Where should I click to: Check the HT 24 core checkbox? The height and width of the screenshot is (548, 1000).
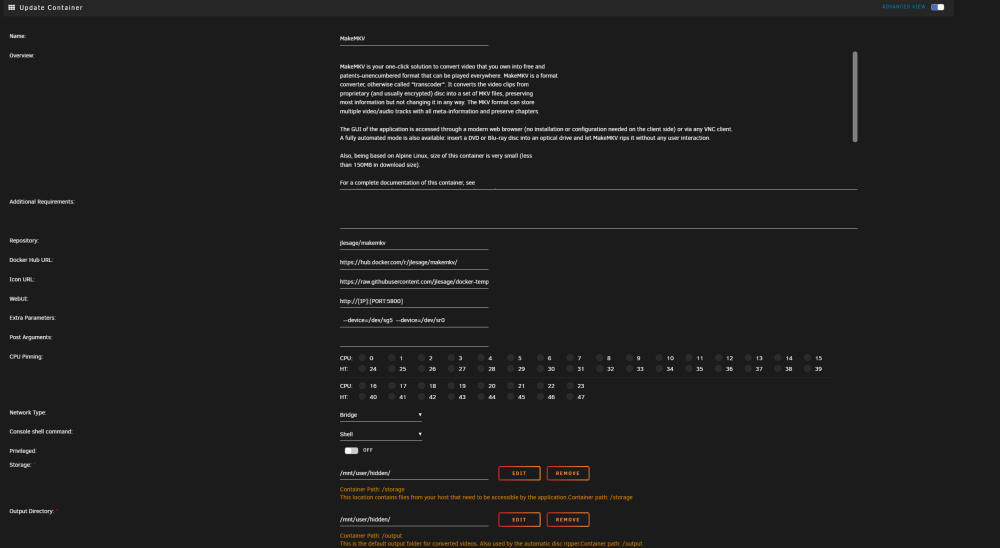coord(362,369)
